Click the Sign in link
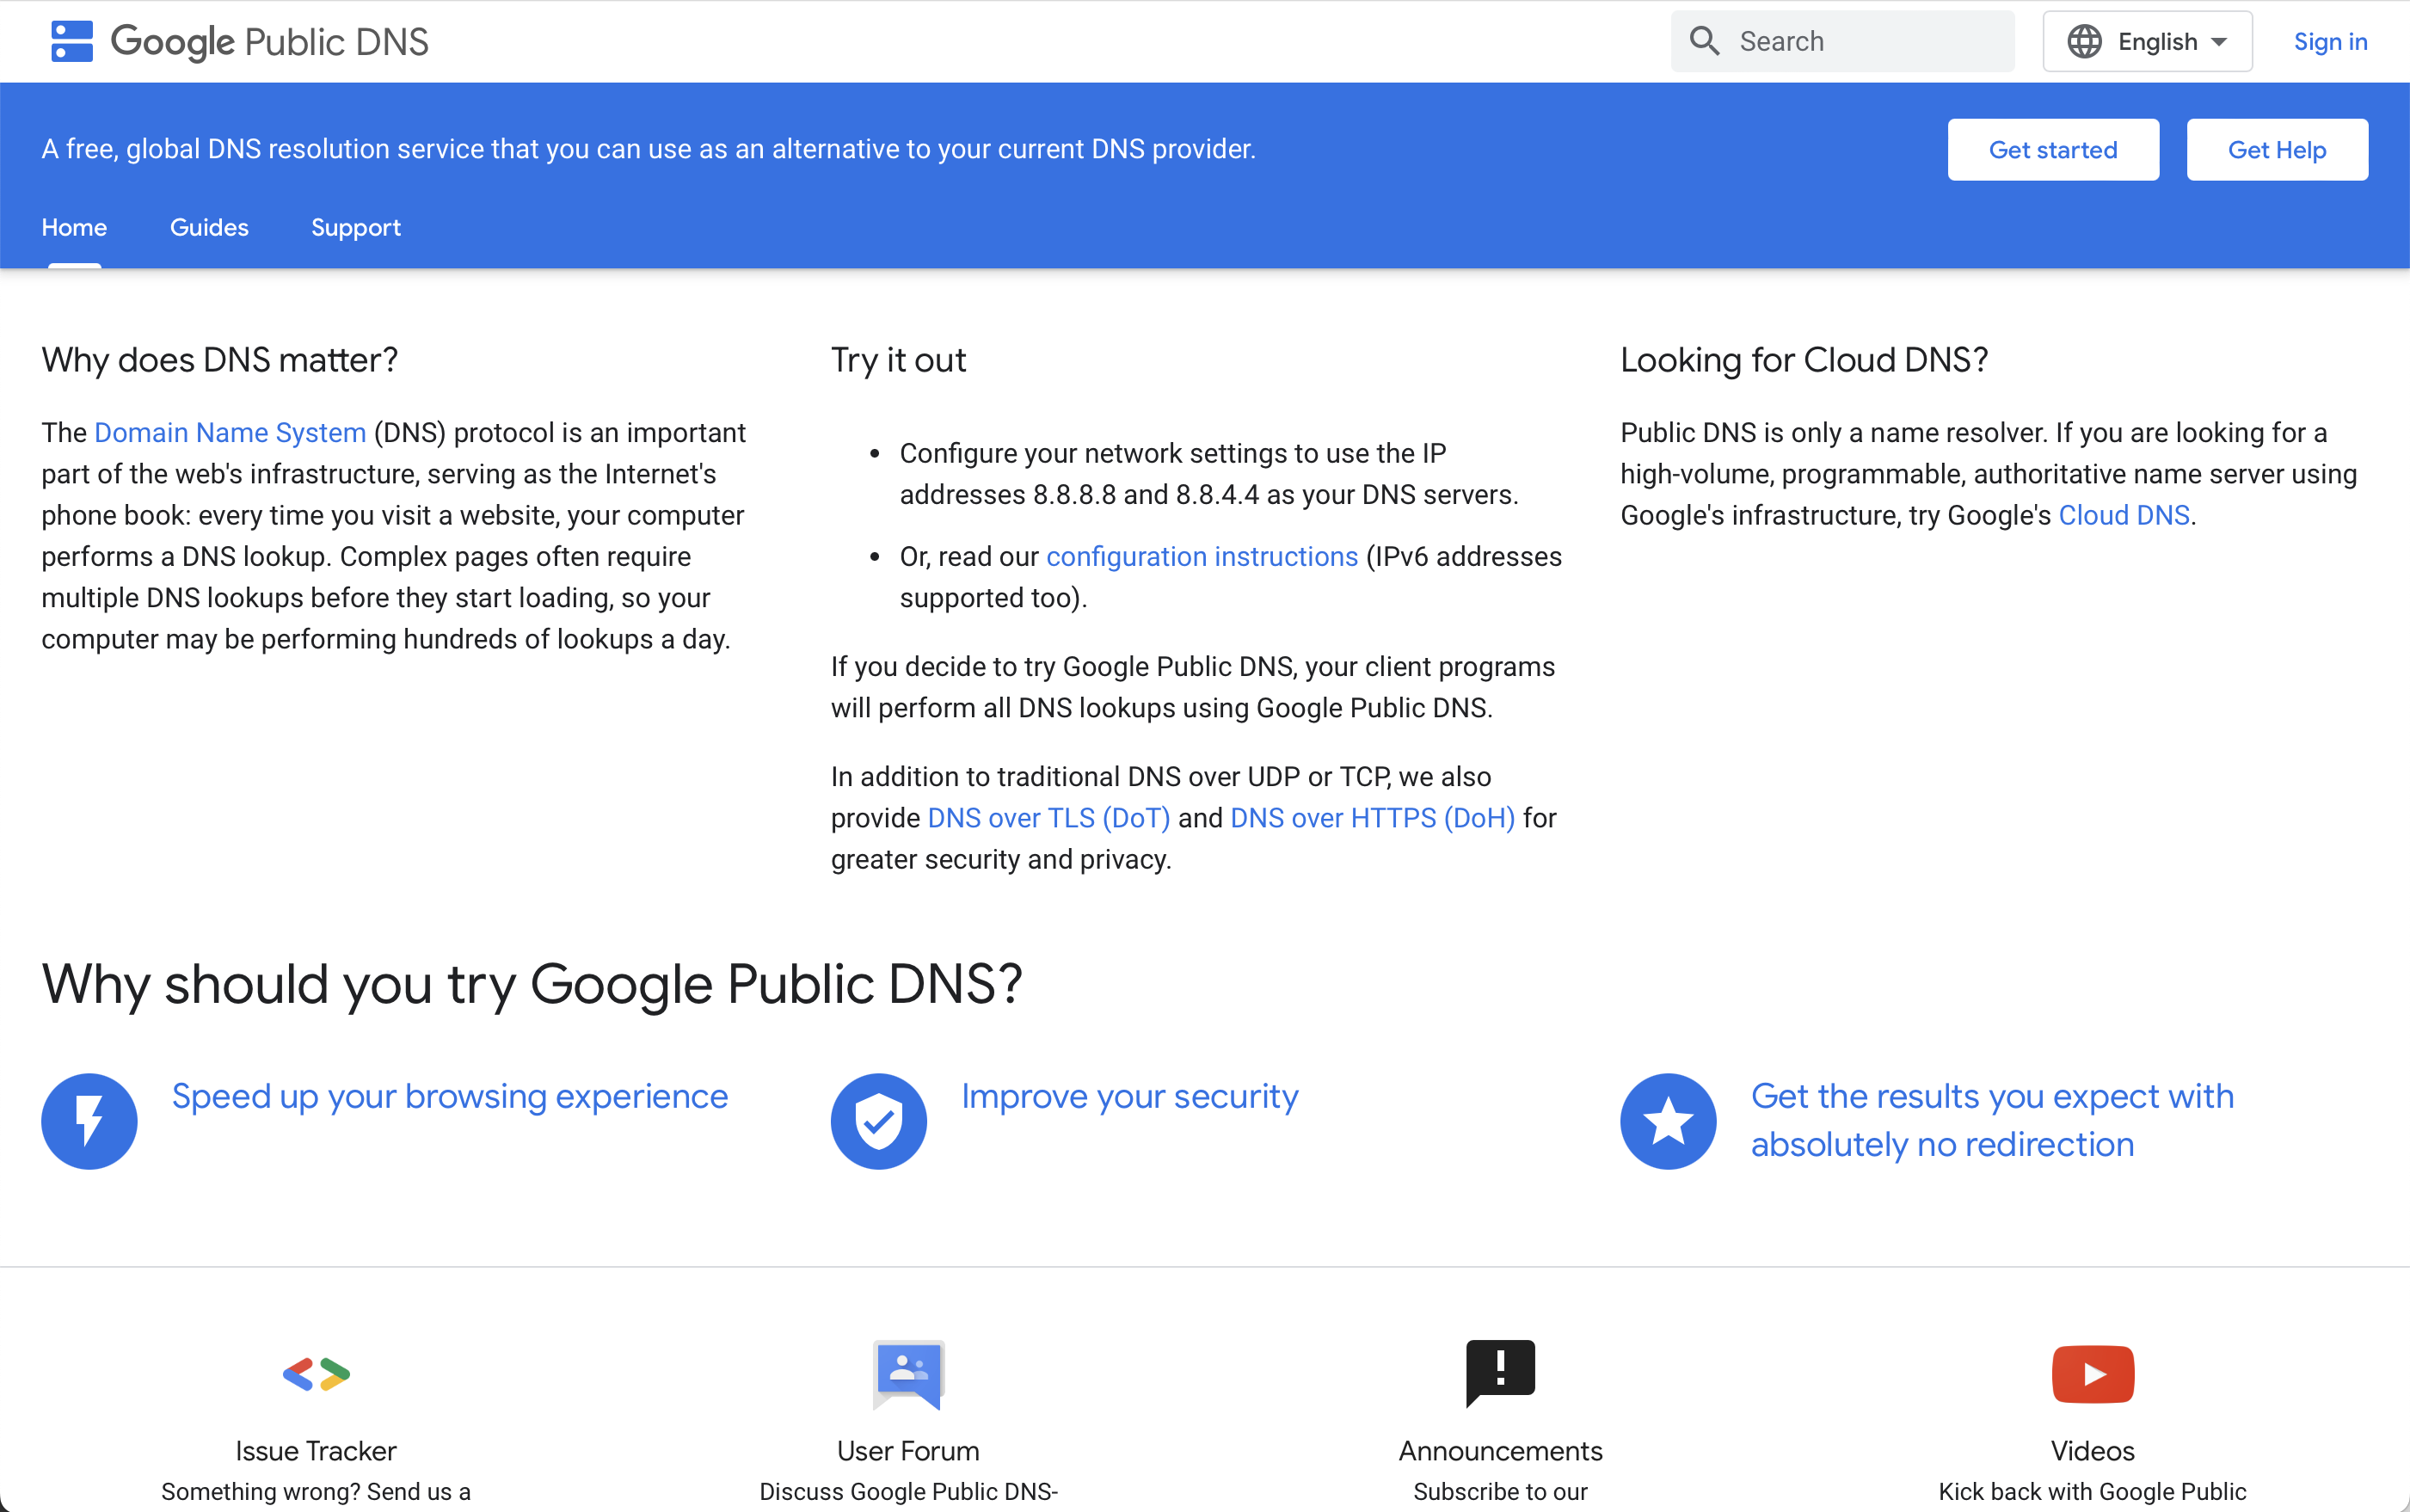This screenshot has height=1512, width=2410. tap(2331, 41)
